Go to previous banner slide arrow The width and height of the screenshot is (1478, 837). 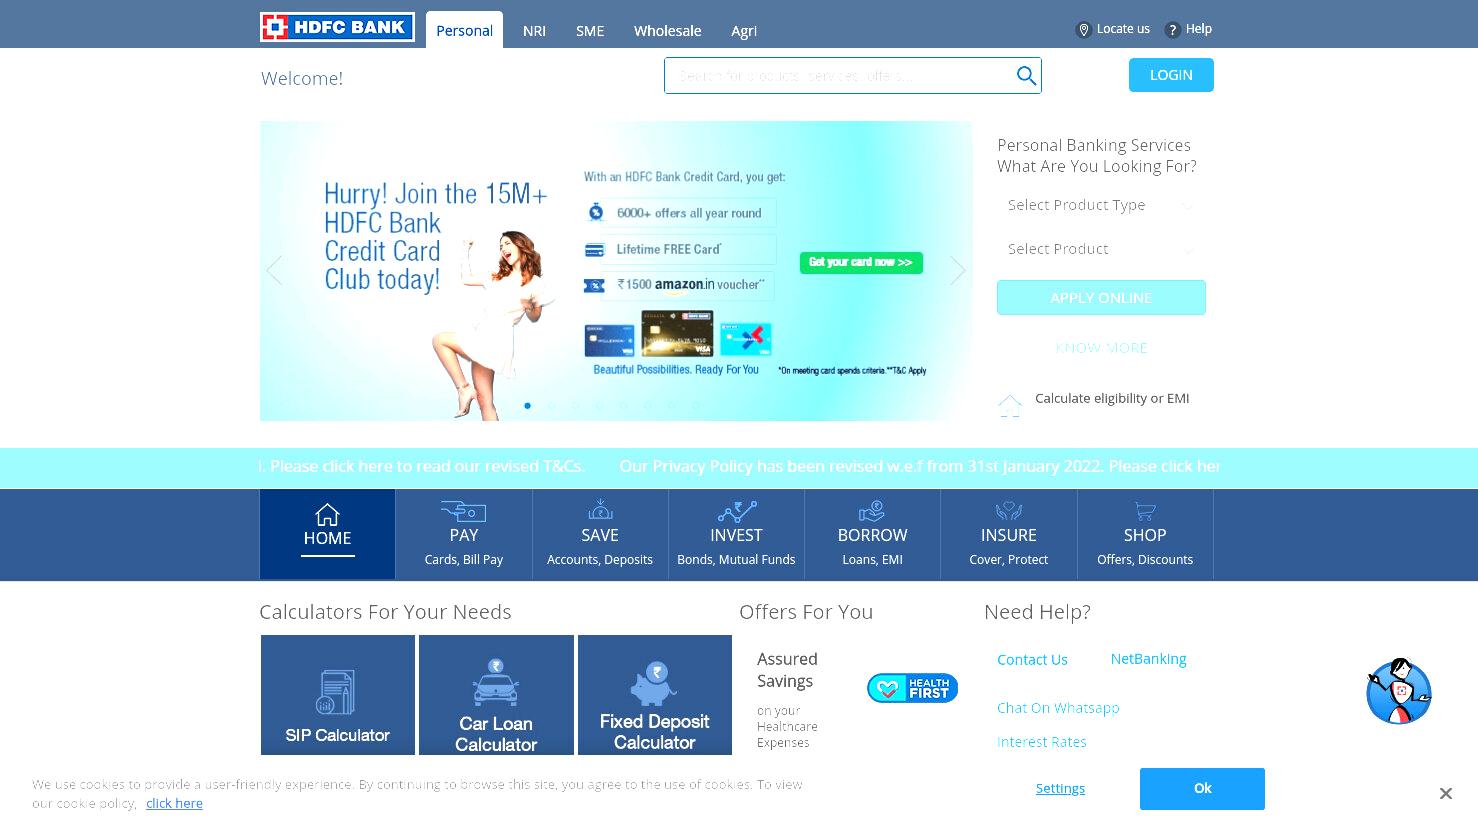274,270
